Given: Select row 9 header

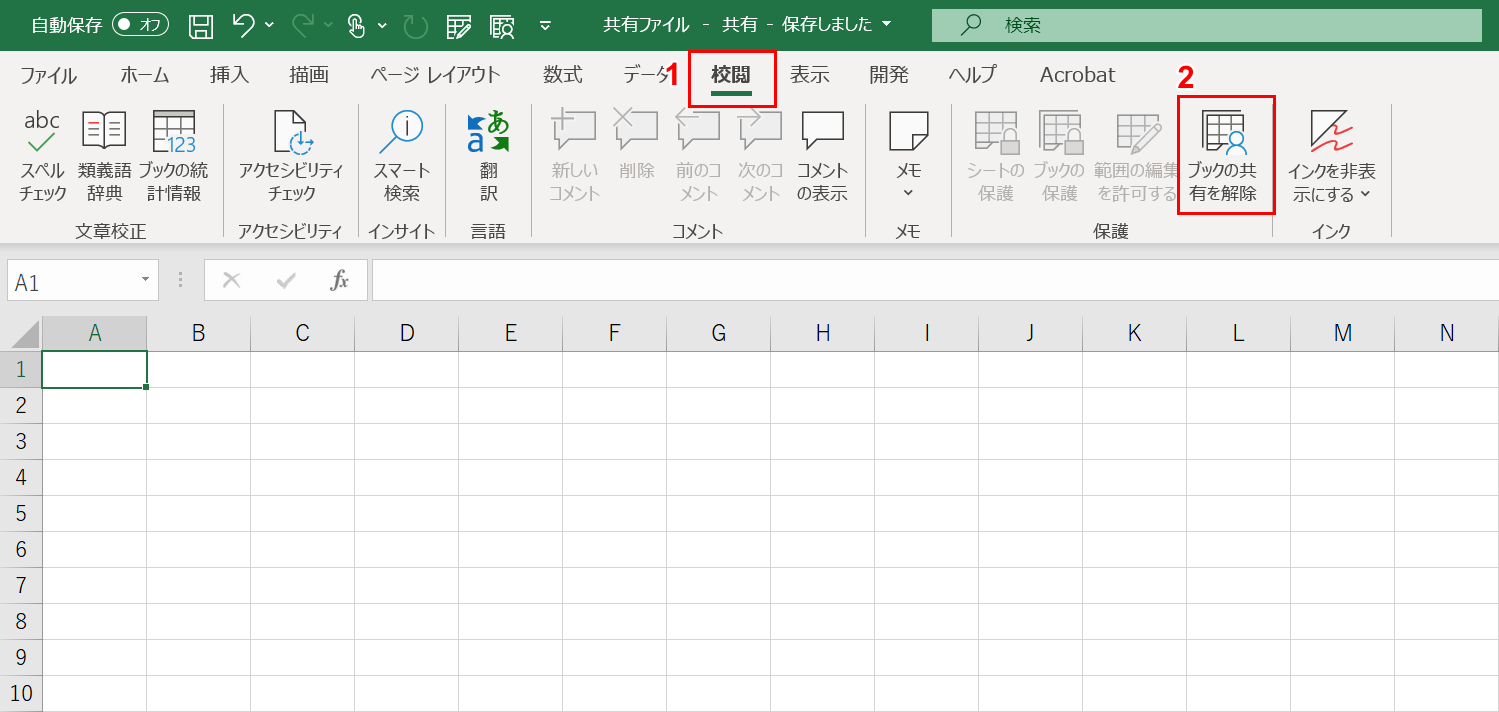Looking at the screenshot, I should [21, 657].
